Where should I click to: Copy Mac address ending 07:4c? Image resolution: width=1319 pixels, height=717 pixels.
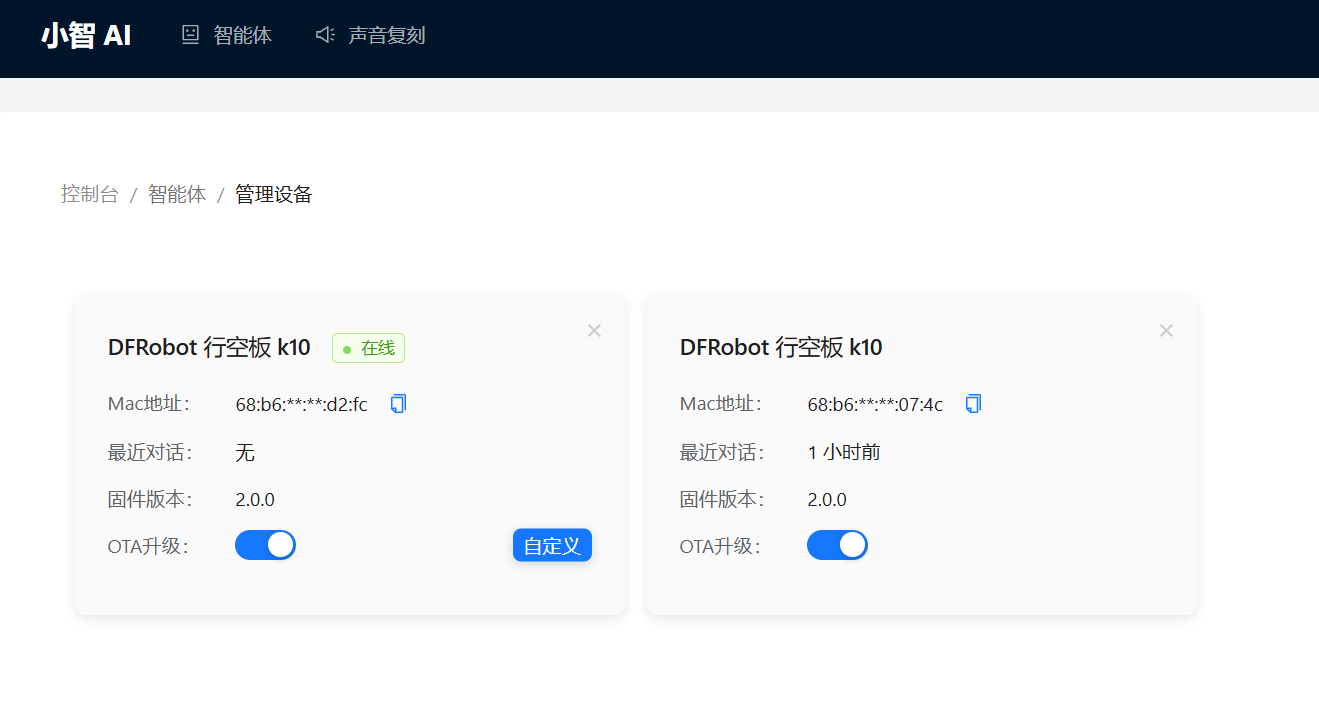click(973, 404)
